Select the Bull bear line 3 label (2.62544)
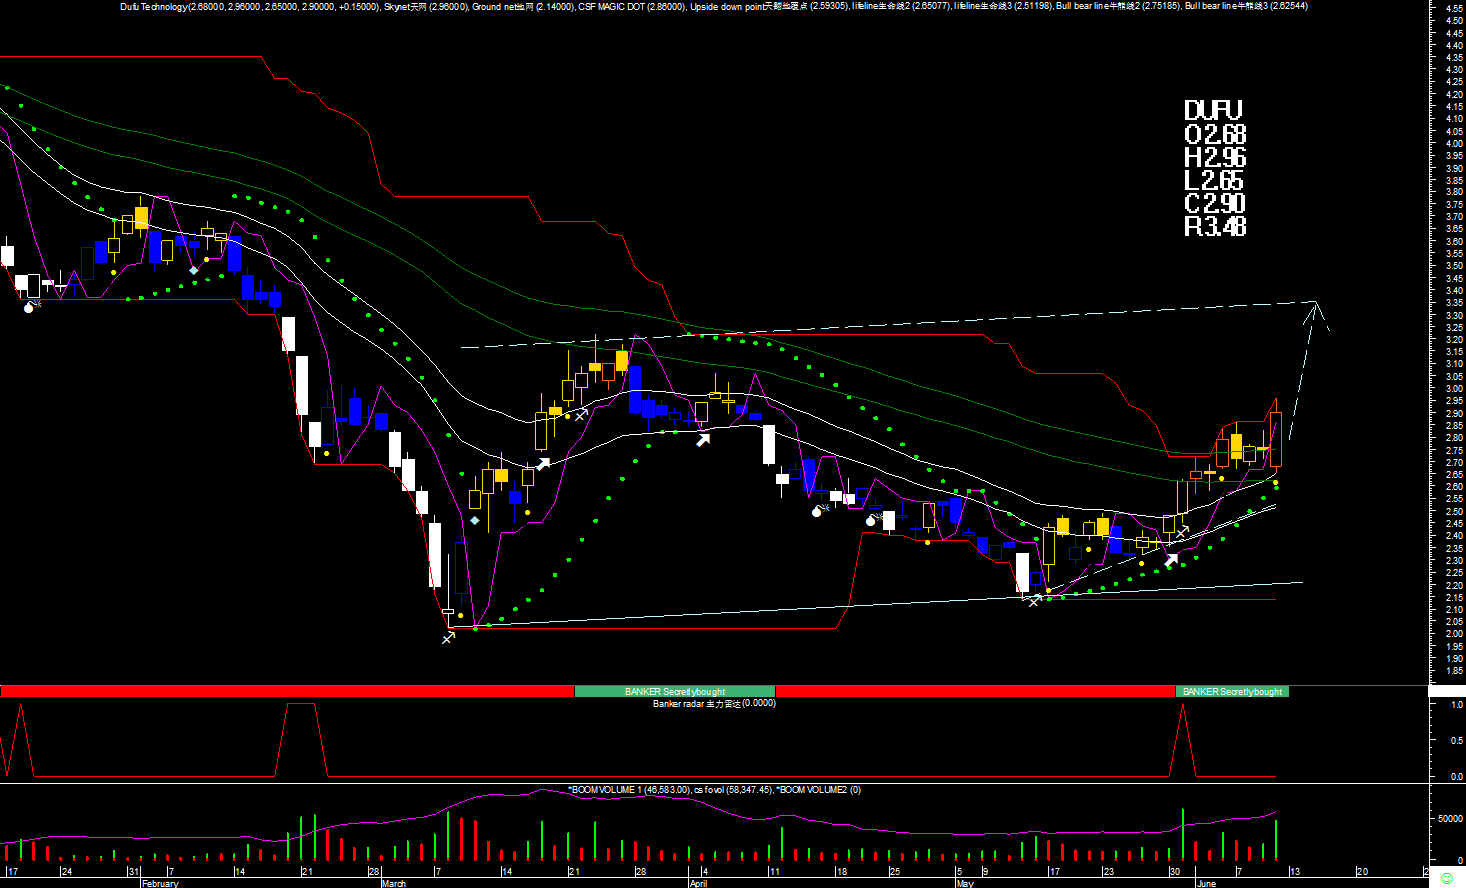 pyautogui.click(x=1246, y=6)
